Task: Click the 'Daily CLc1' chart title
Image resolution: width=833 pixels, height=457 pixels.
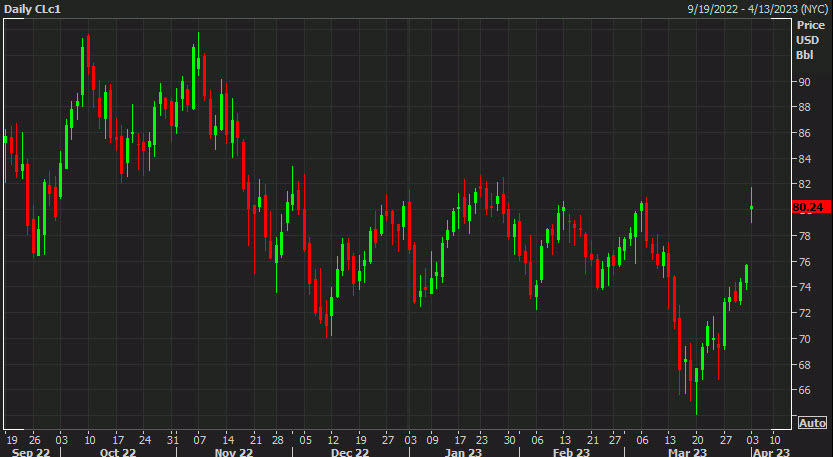Action: [32, 9]
